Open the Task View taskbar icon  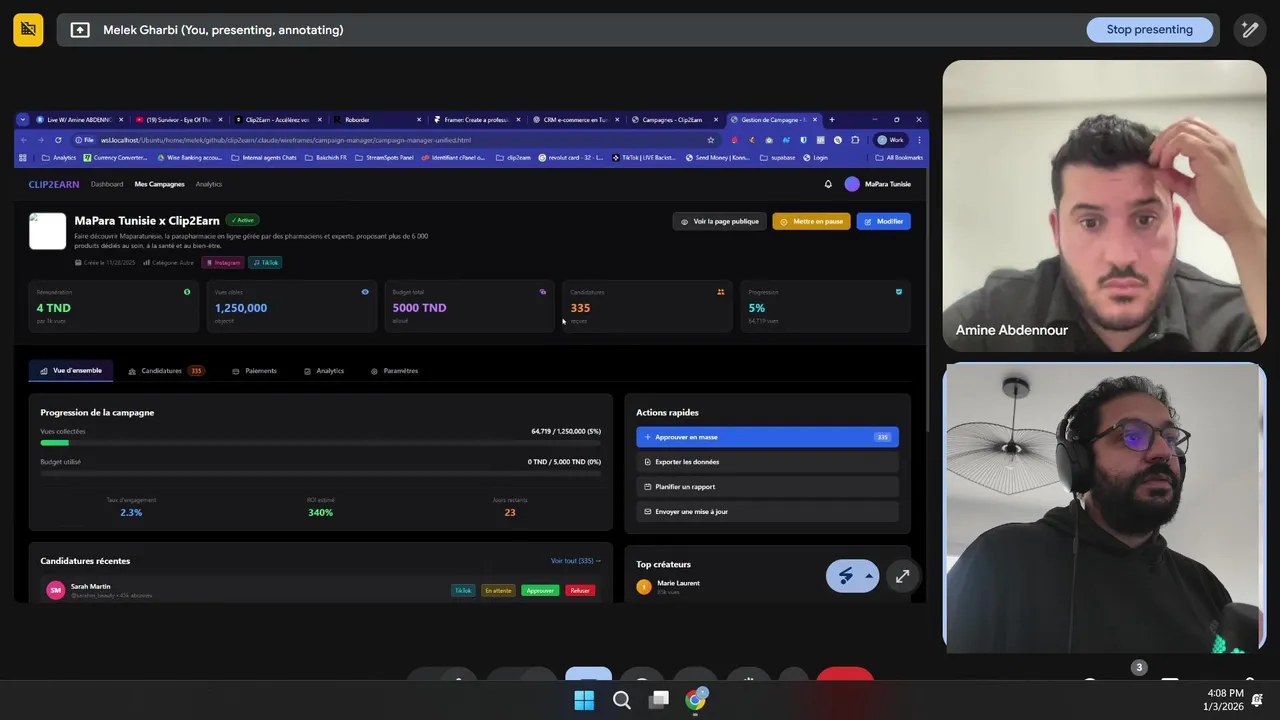658,700
